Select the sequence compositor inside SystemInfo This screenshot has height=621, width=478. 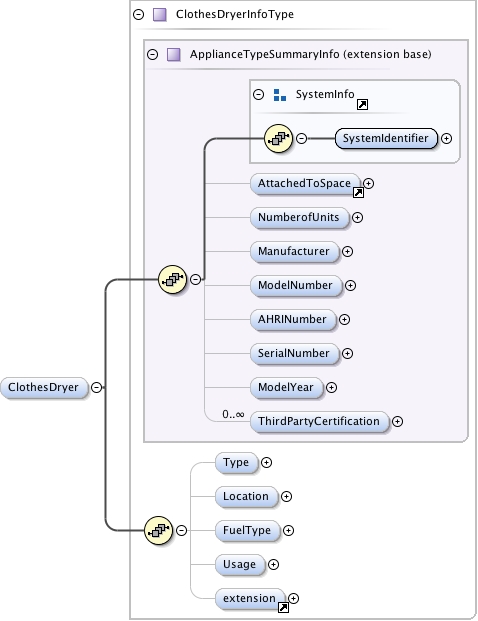point(278,138)
